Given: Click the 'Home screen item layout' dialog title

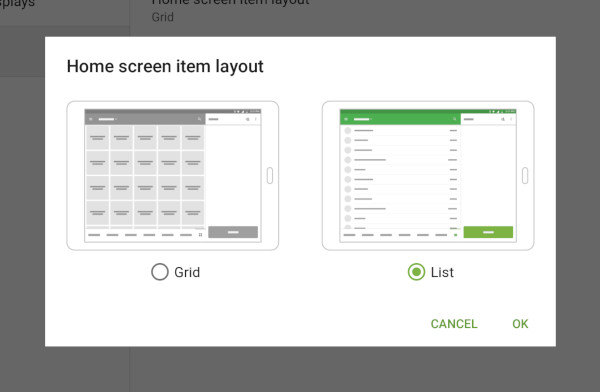Looking at the screenshot, I should 165,67.
